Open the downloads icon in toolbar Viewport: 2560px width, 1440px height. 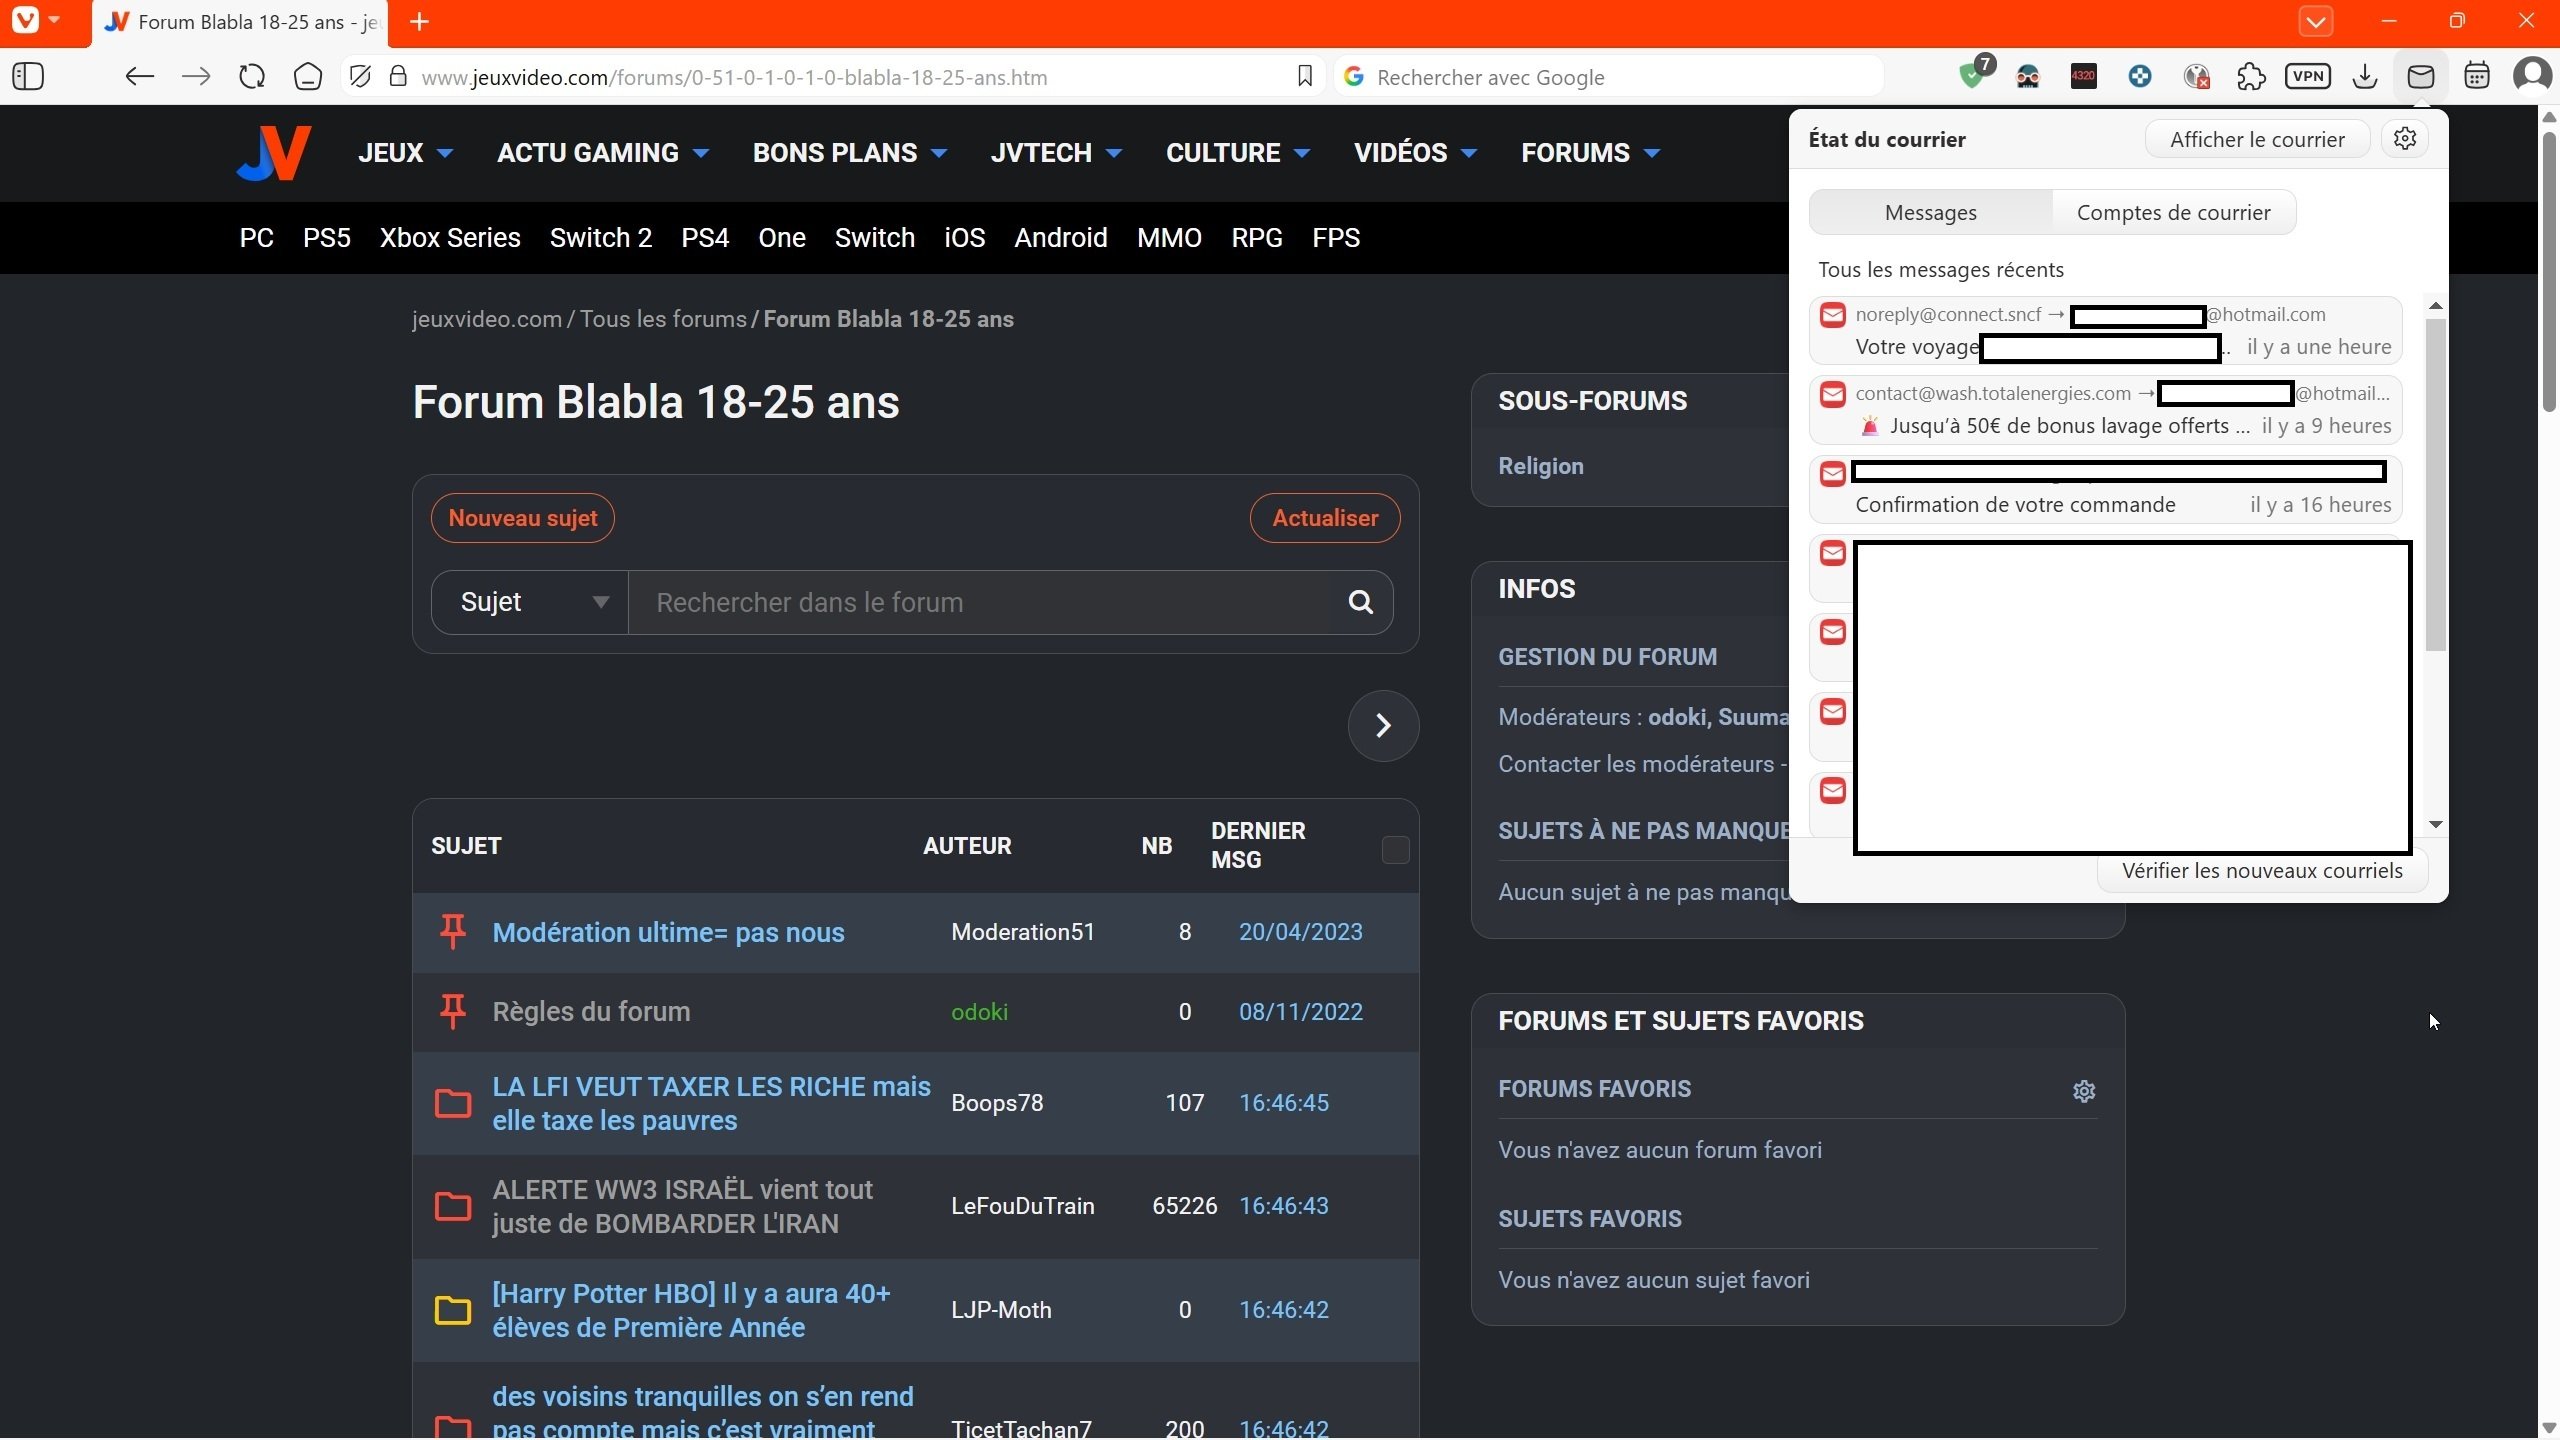[2364, 77]
